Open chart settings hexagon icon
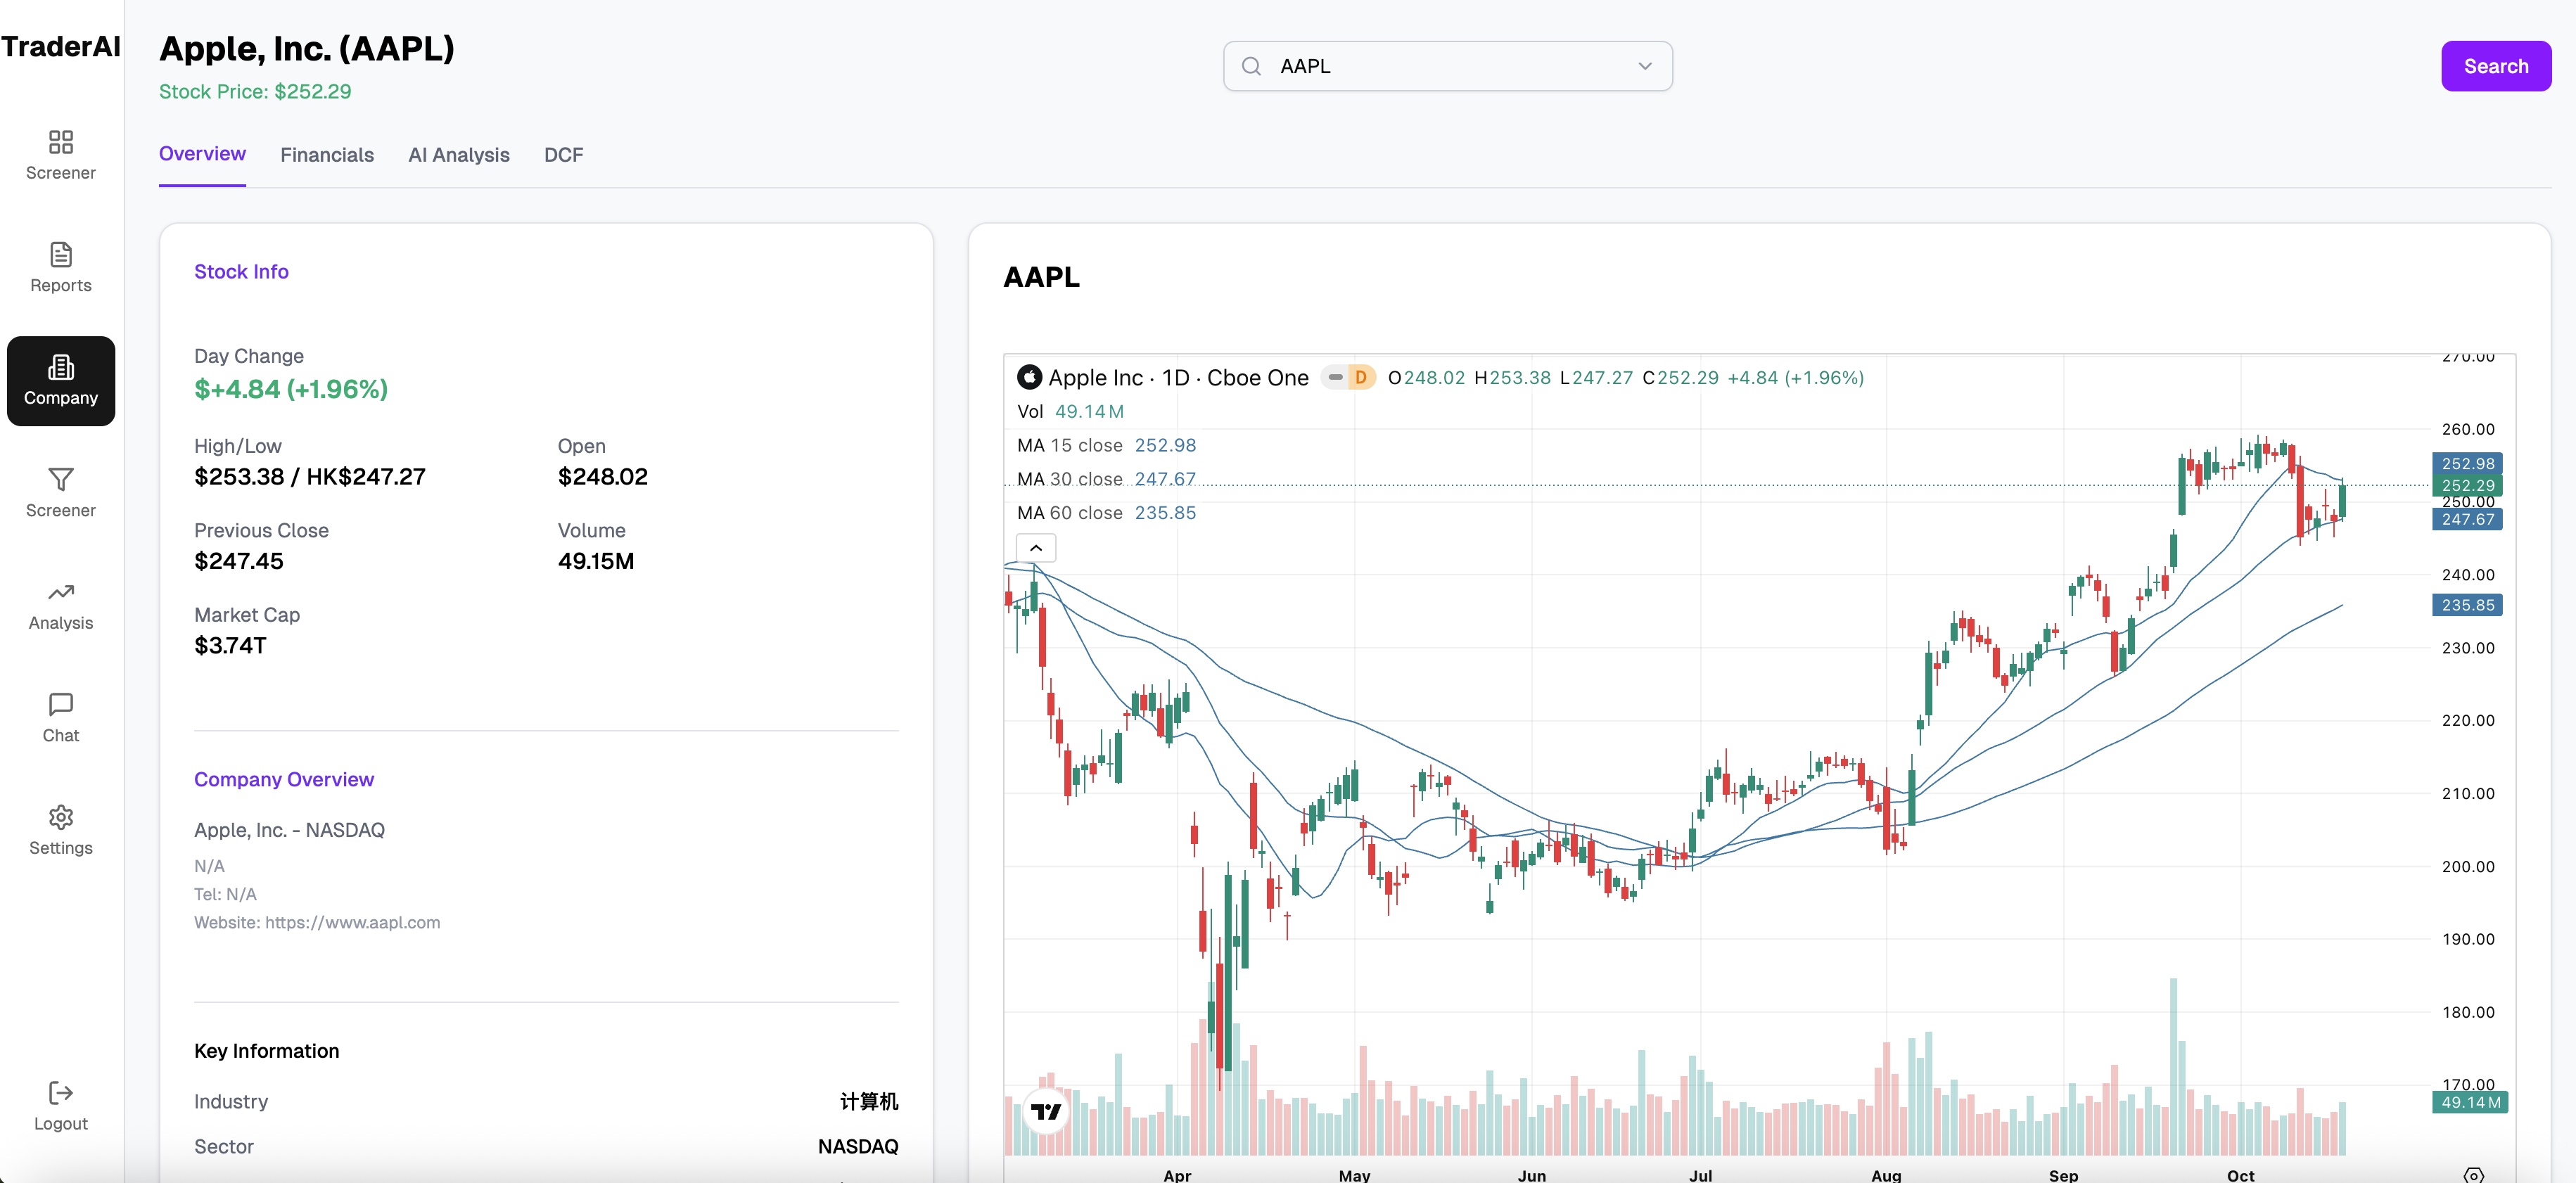 coord(2473,1175)
